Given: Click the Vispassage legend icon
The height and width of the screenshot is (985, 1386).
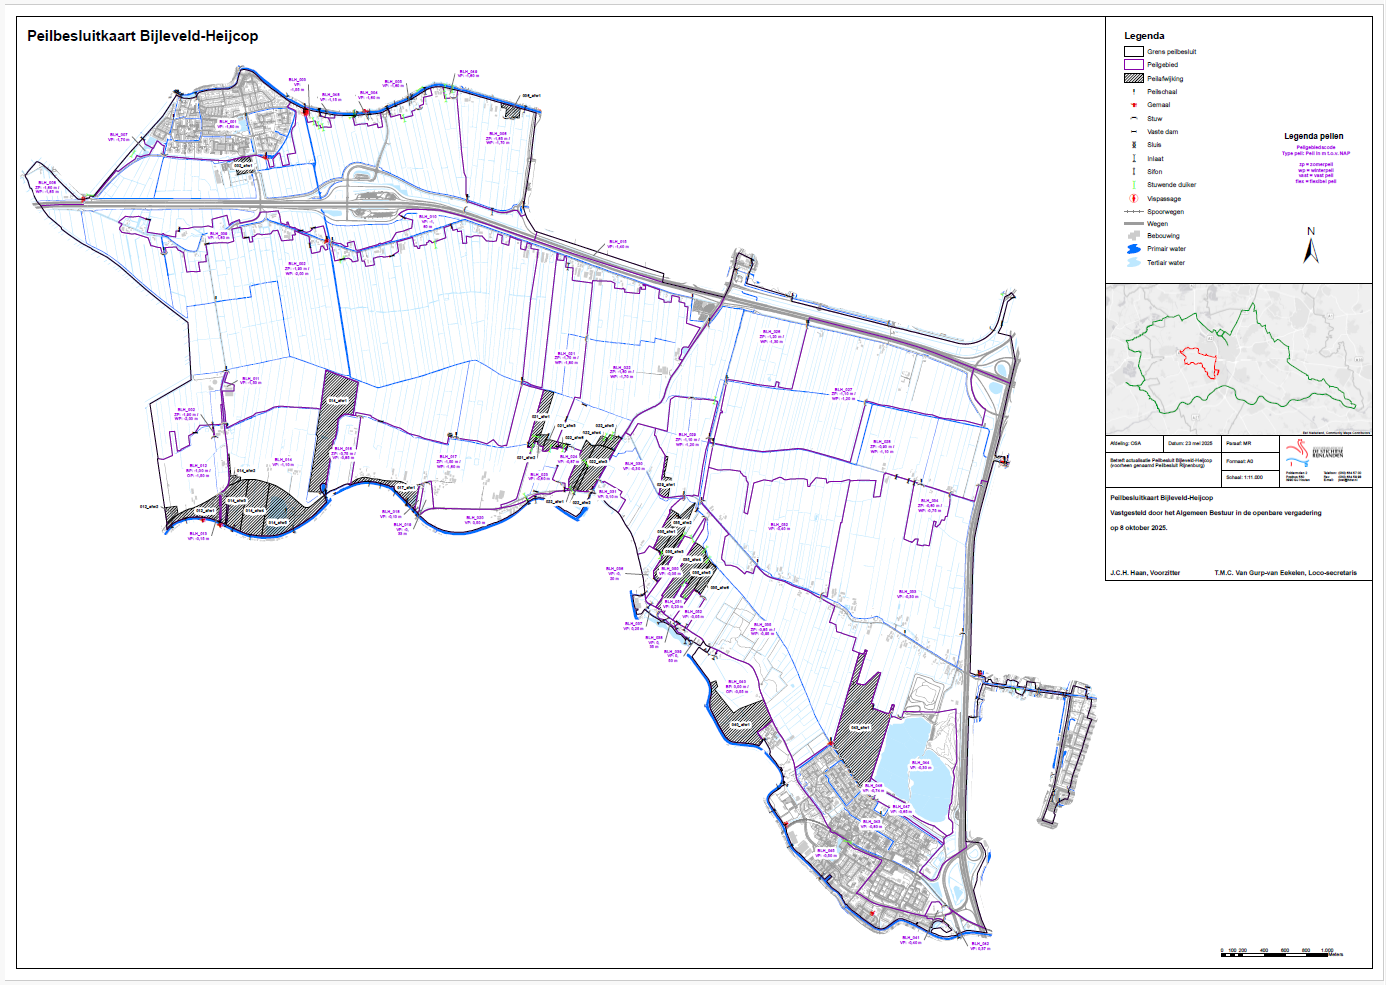Looking at the screenshot, I should [1133, 198].
